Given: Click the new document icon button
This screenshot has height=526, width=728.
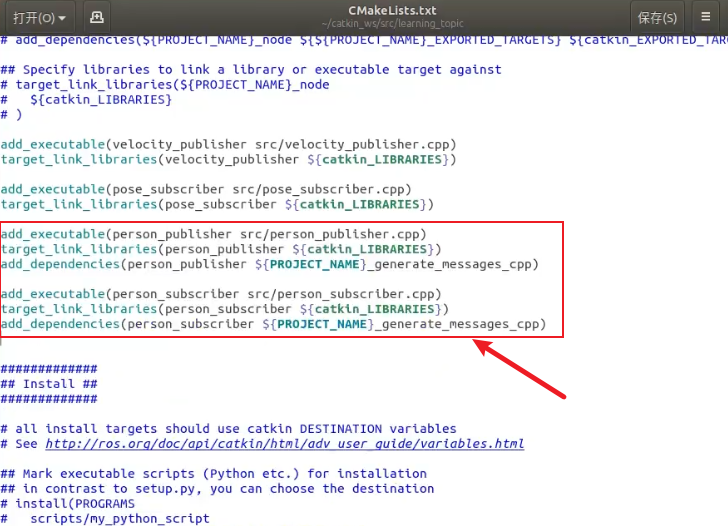Looking at the screenshot, I should click(x=97, y=17).
